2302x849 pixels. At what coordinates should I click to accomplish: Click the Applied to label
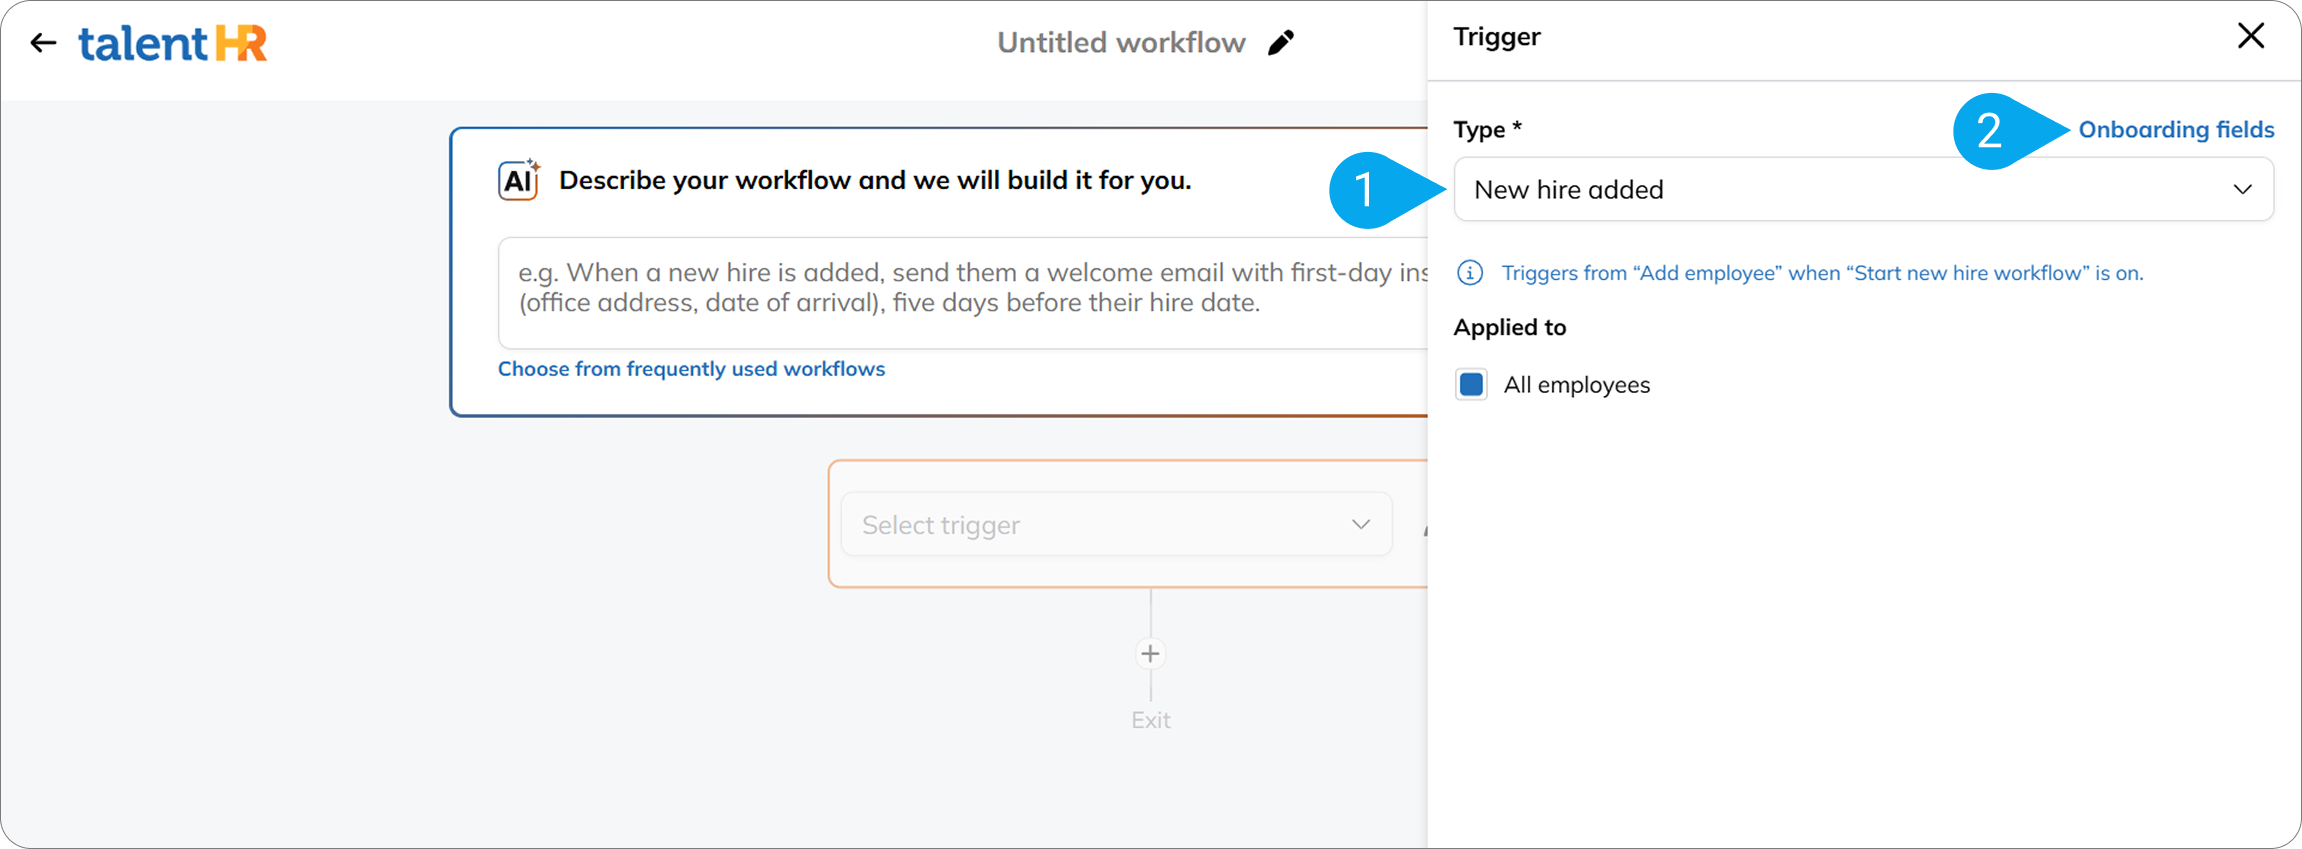(1509, 328)
